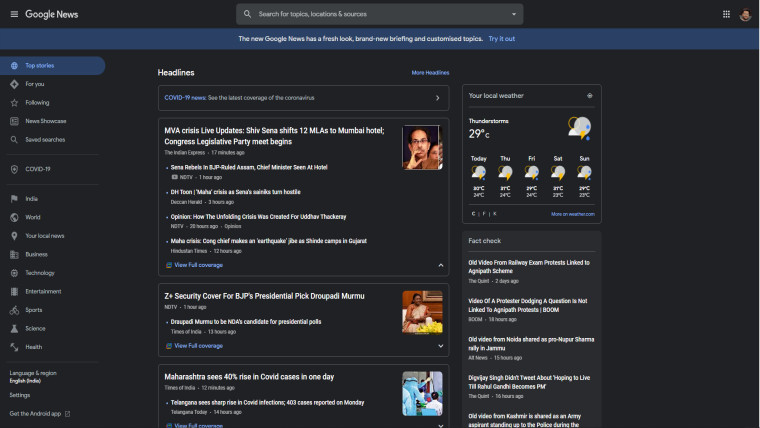This screenshot has height=428, width=760.
Task: Switch weather units to Kelvin
Action: click(x=494, y=214)
